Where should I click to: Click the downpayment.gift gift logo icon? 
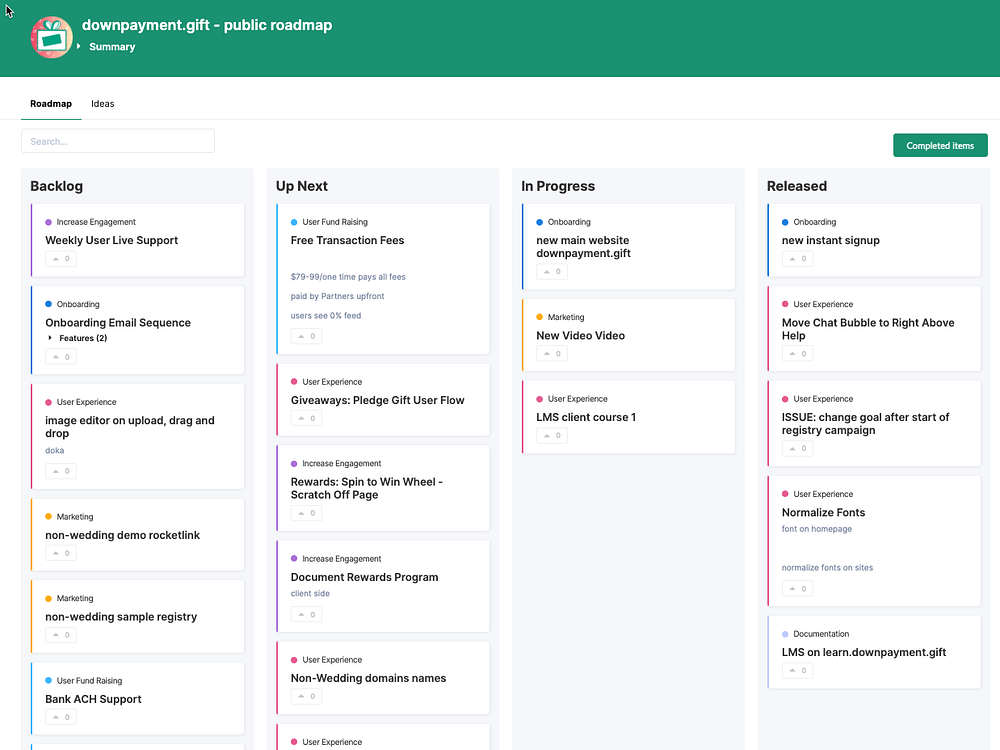point(52,38)
